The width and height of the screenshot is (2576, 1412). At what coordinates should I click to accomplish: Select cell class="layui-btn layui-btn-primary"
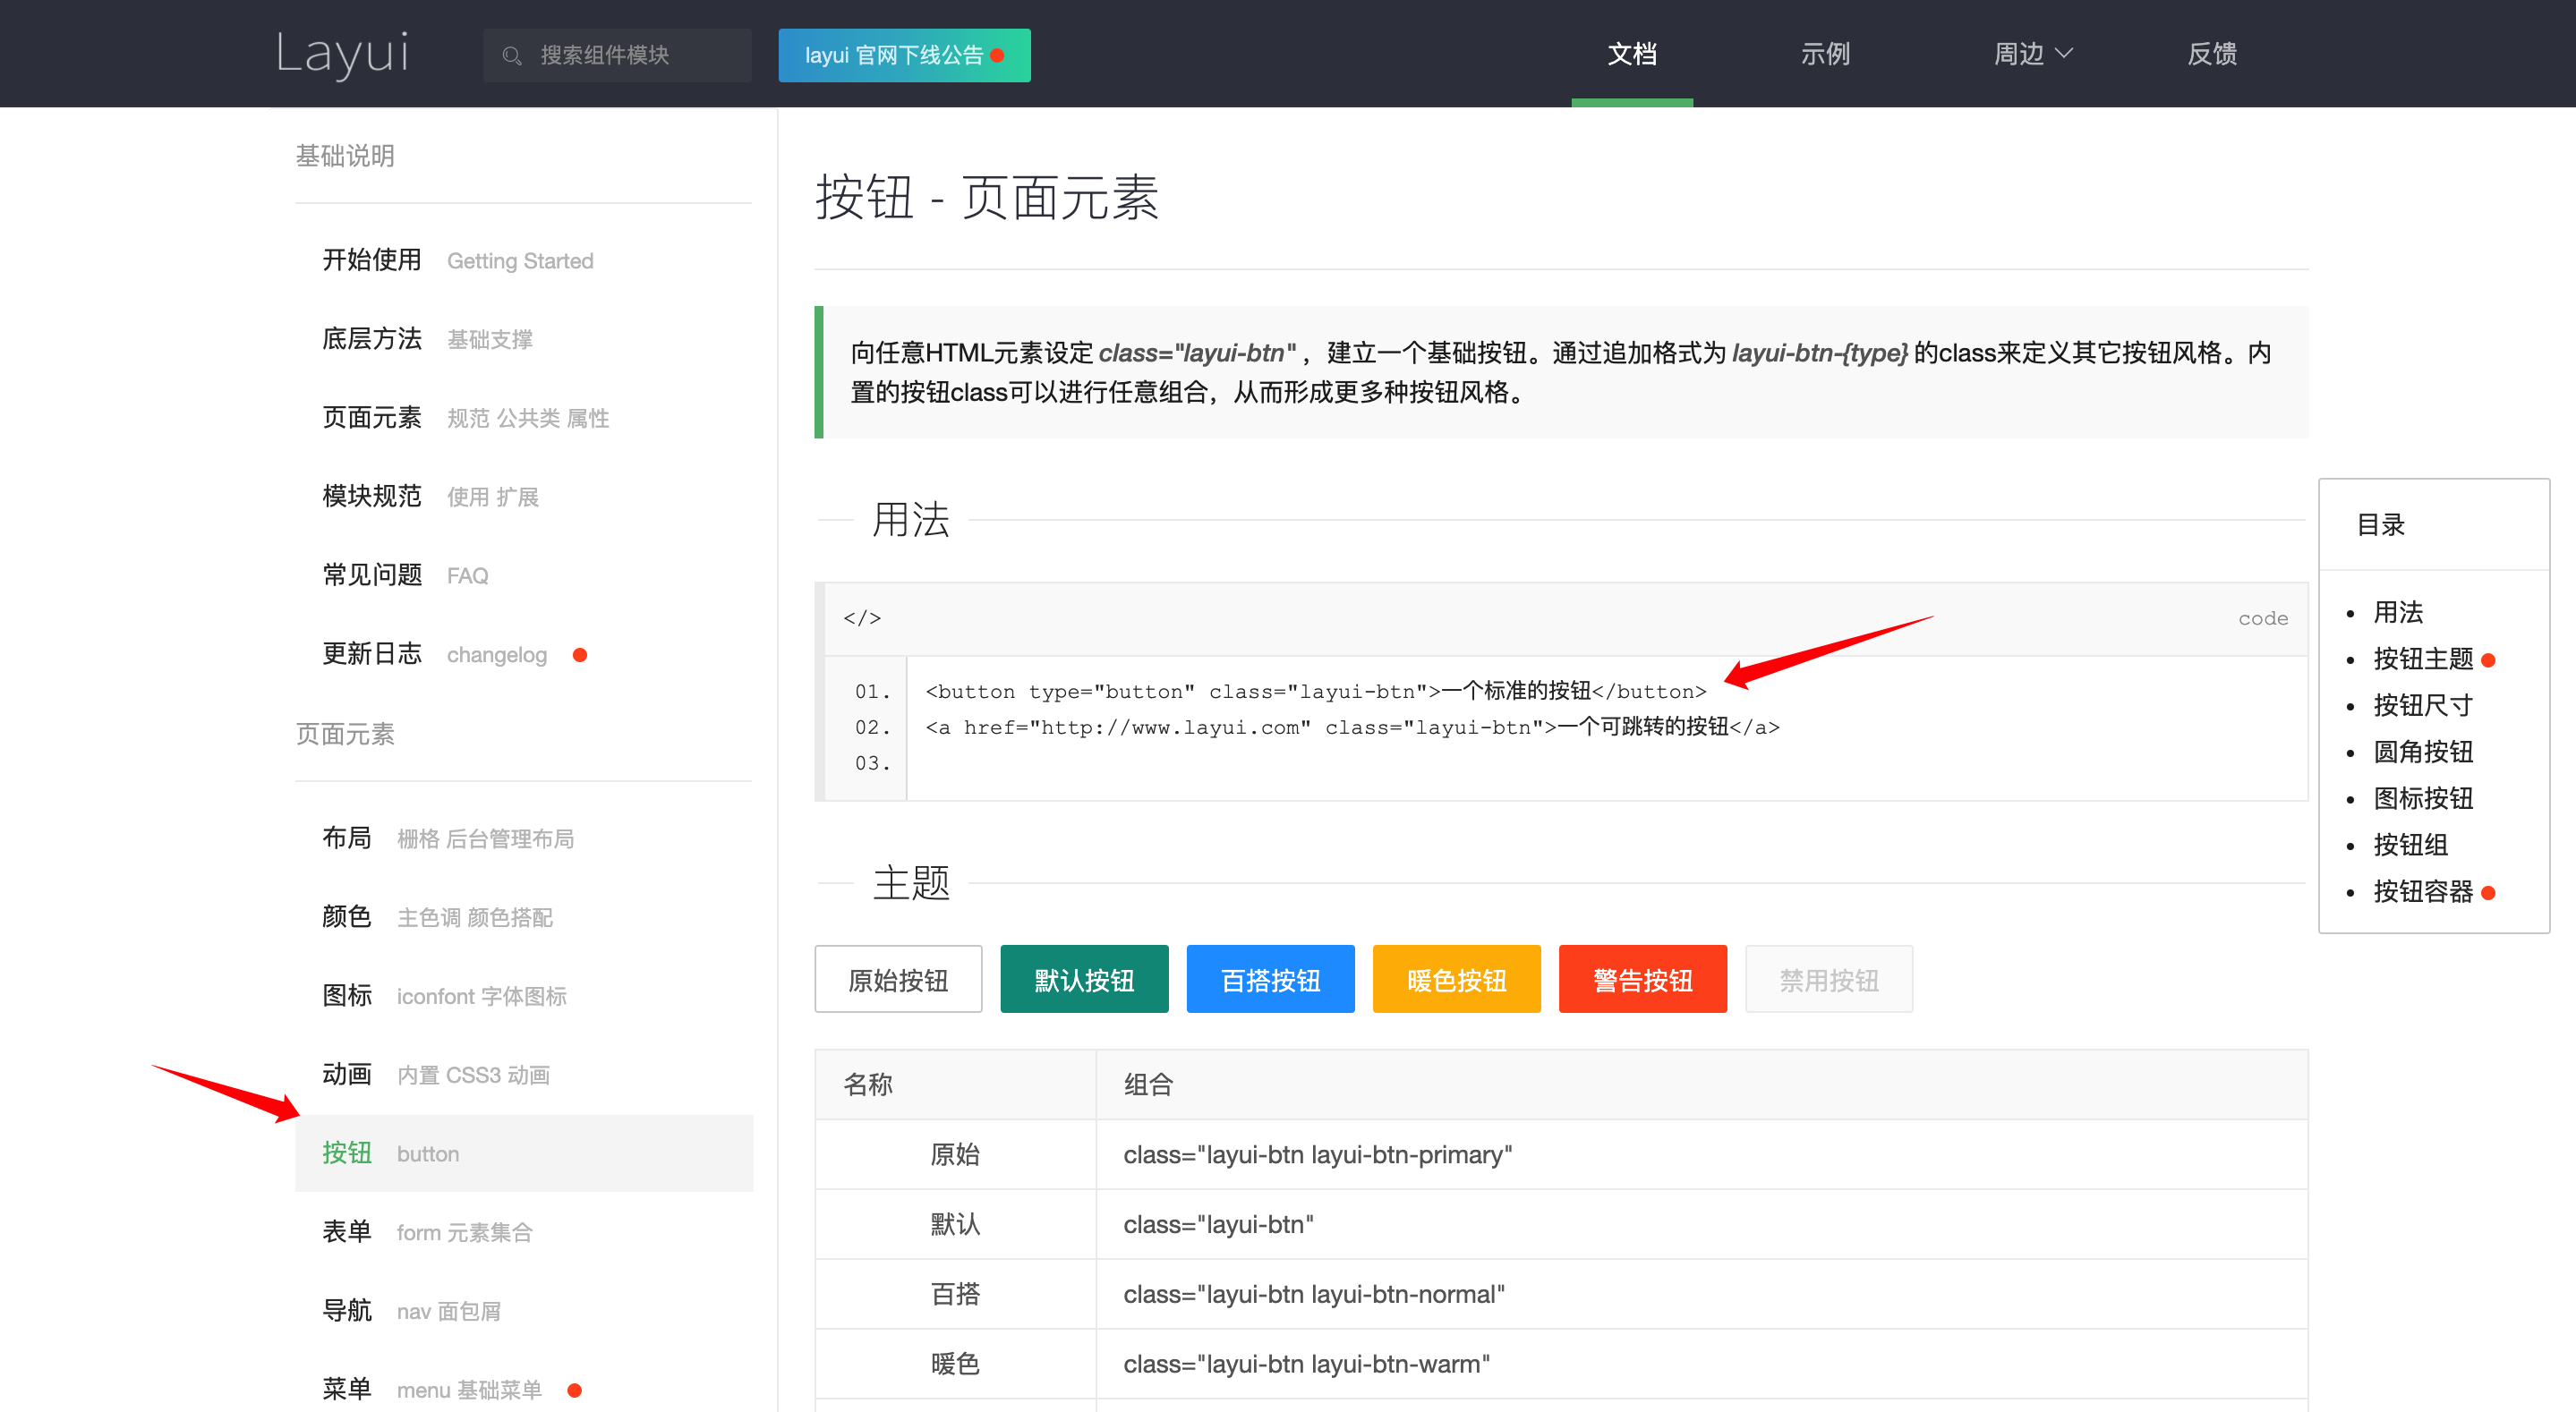point(1702,1154)
